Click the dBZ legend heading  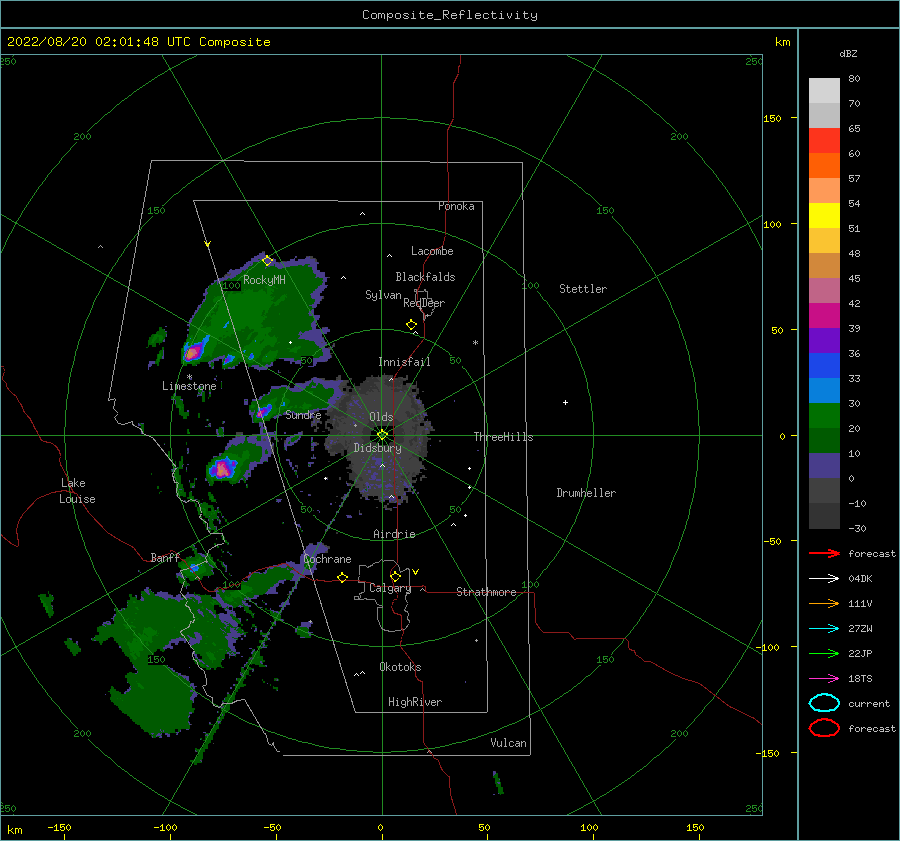(x=848, y=53)
